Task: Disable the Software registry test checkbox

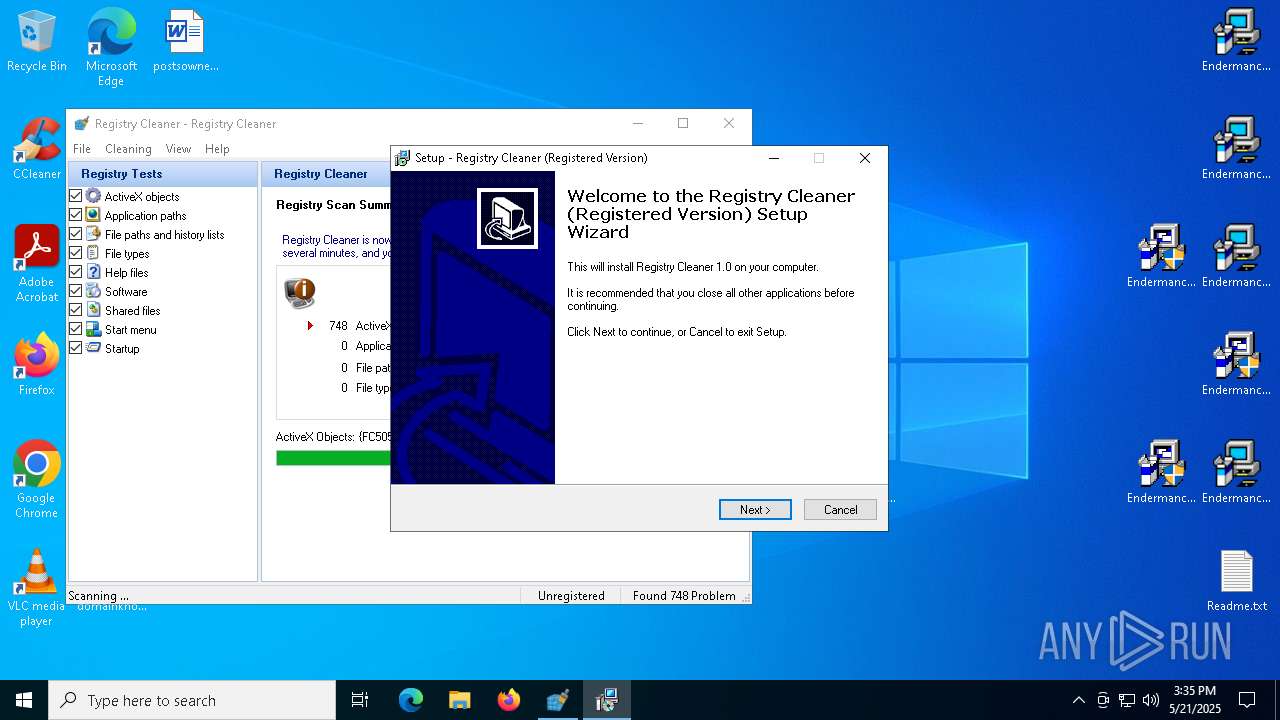Action: tap(75, 291)
